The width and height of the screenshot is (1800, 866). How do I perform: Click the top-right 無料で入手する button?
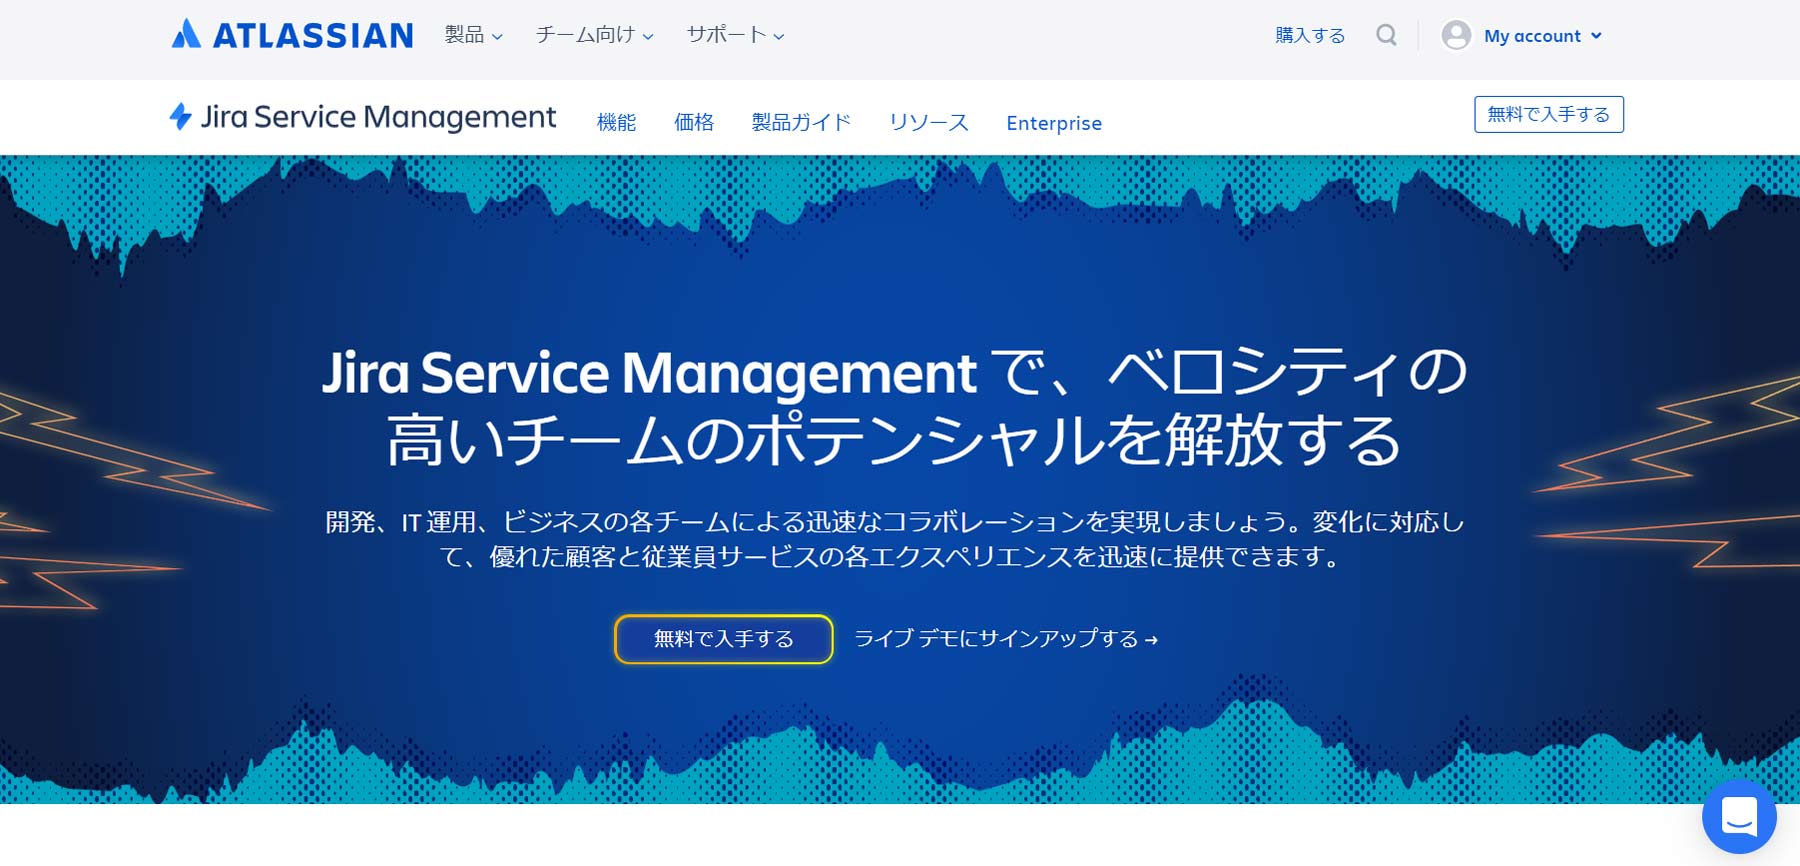[1548, 114]
